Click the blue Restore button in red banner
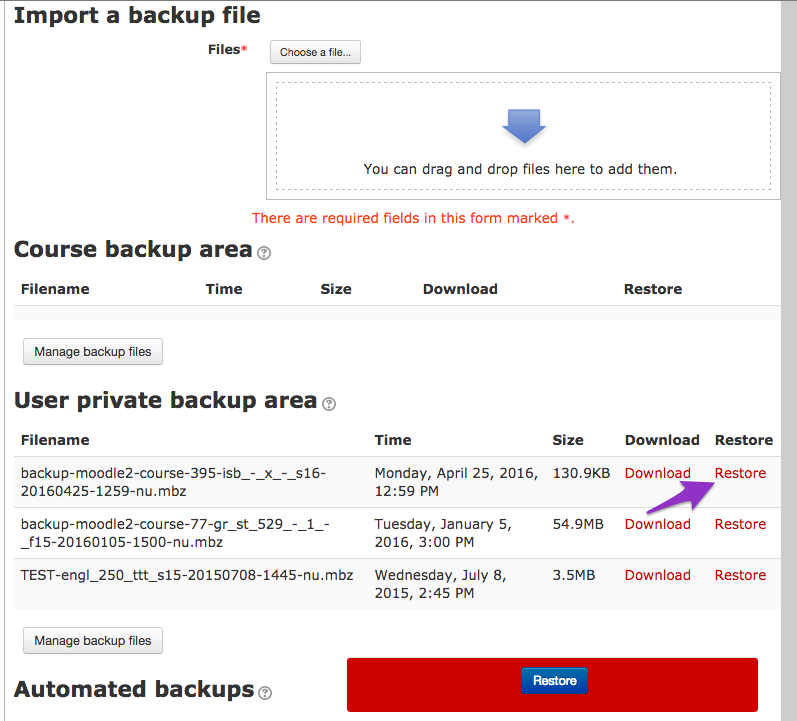Screen dimensions: 797x721 555,680
